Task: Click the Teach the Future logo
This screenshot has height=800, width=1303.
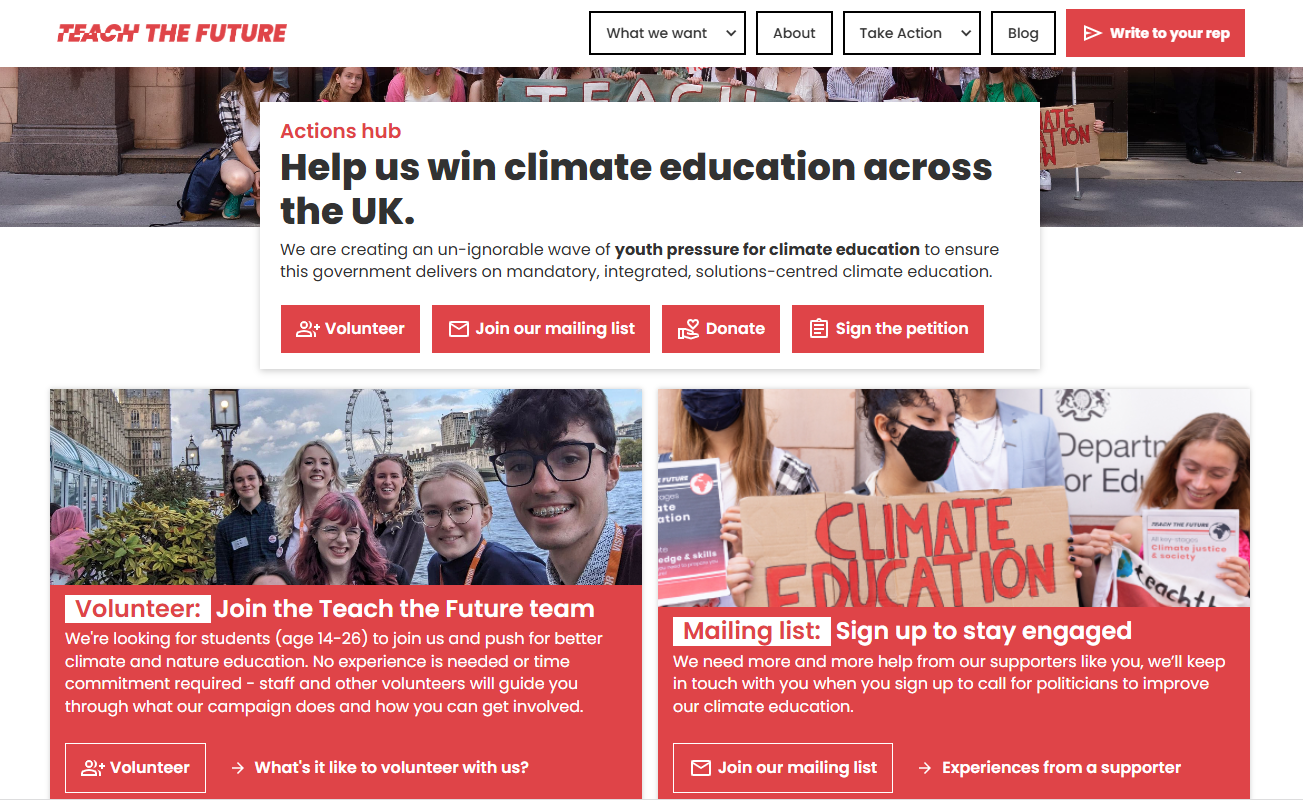Action: (x=172, y=33)
